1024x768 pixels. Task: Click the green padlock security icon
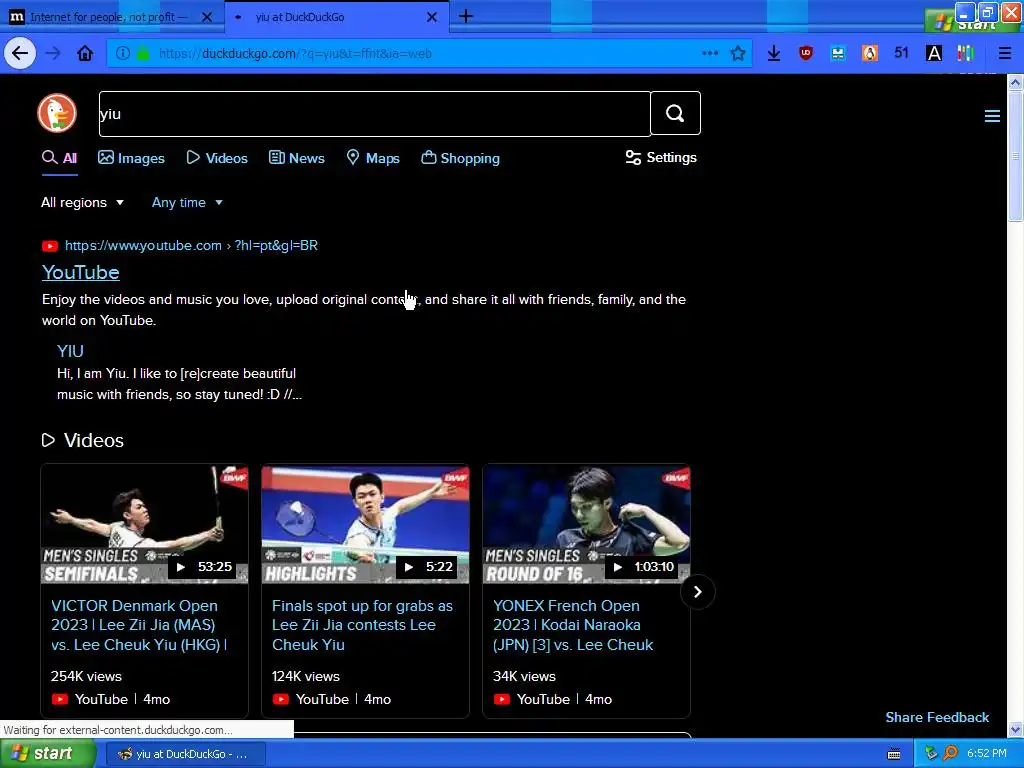click(143, 54)
